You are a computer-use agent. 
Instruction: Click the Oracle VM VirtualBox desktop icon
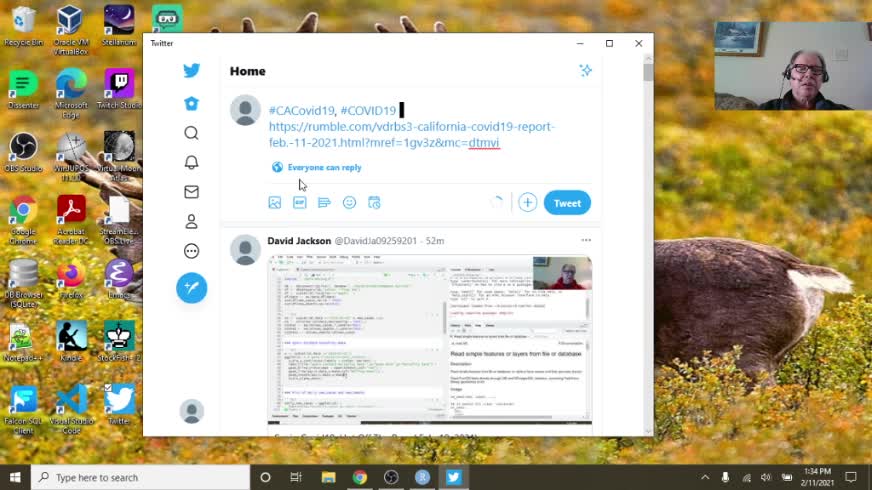71,30
